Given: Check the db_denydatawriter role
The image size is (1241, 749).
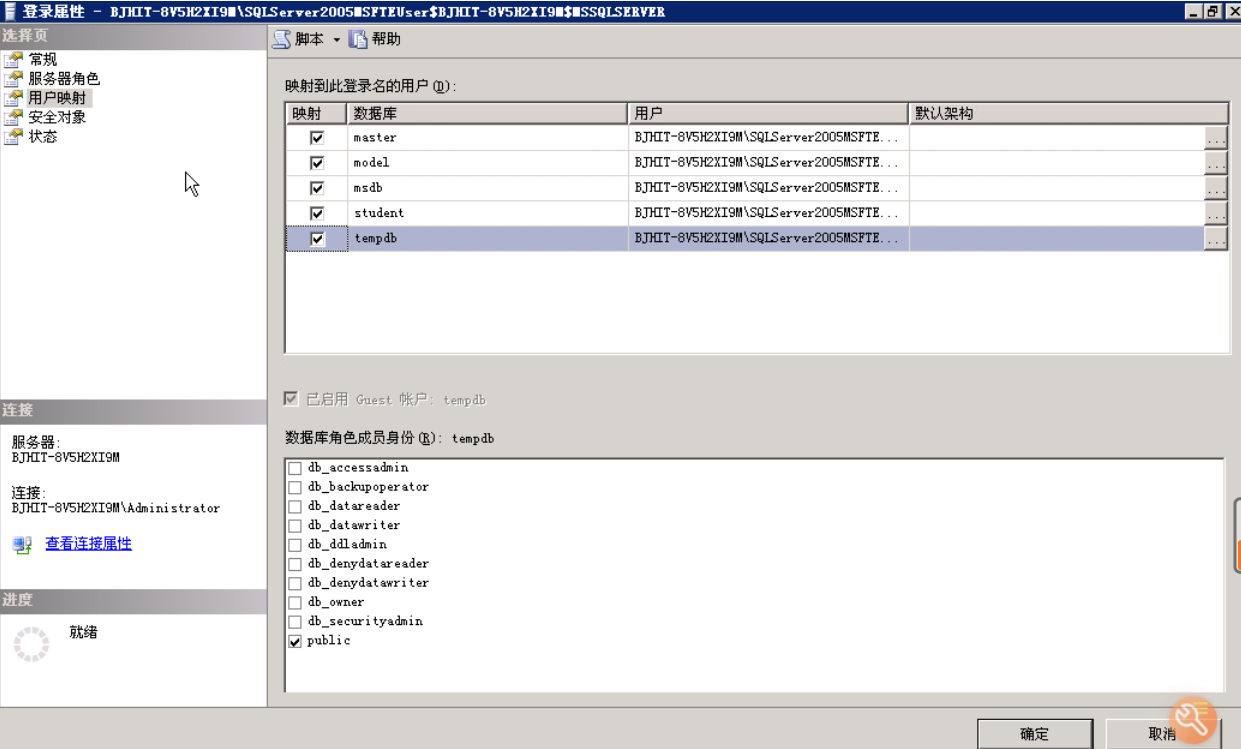Looking at the screenshot, I should coord(295,583).
